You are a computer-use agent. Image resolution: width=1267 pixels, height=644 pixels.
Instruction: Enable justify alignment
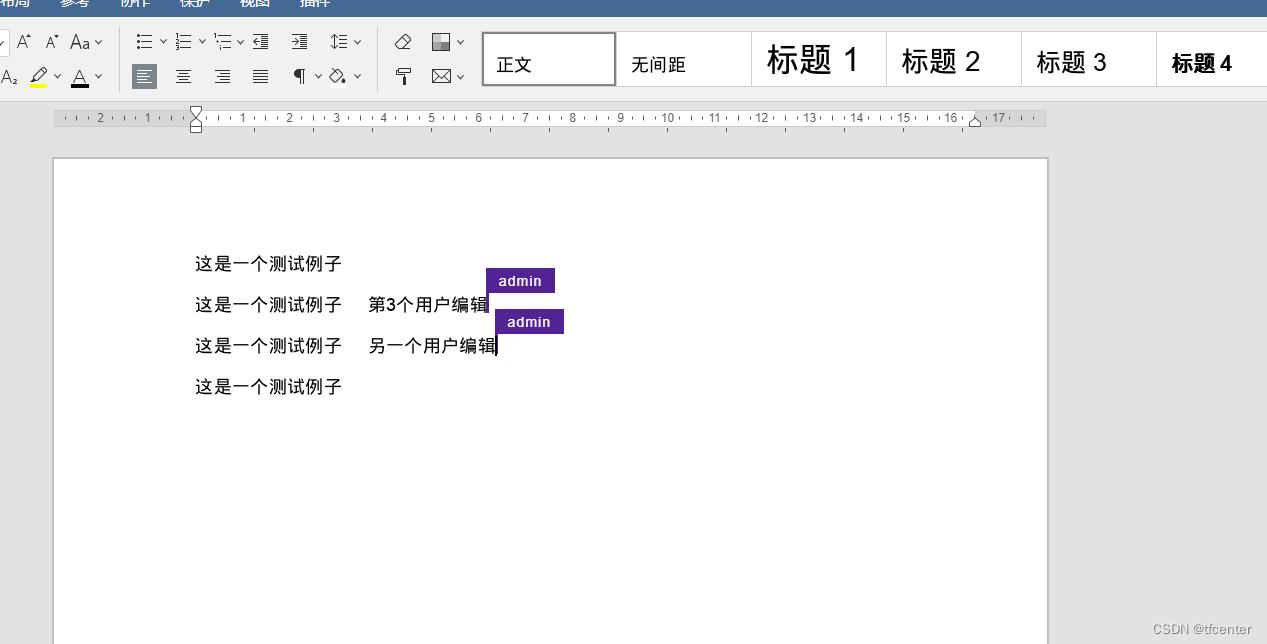[260, 76]
